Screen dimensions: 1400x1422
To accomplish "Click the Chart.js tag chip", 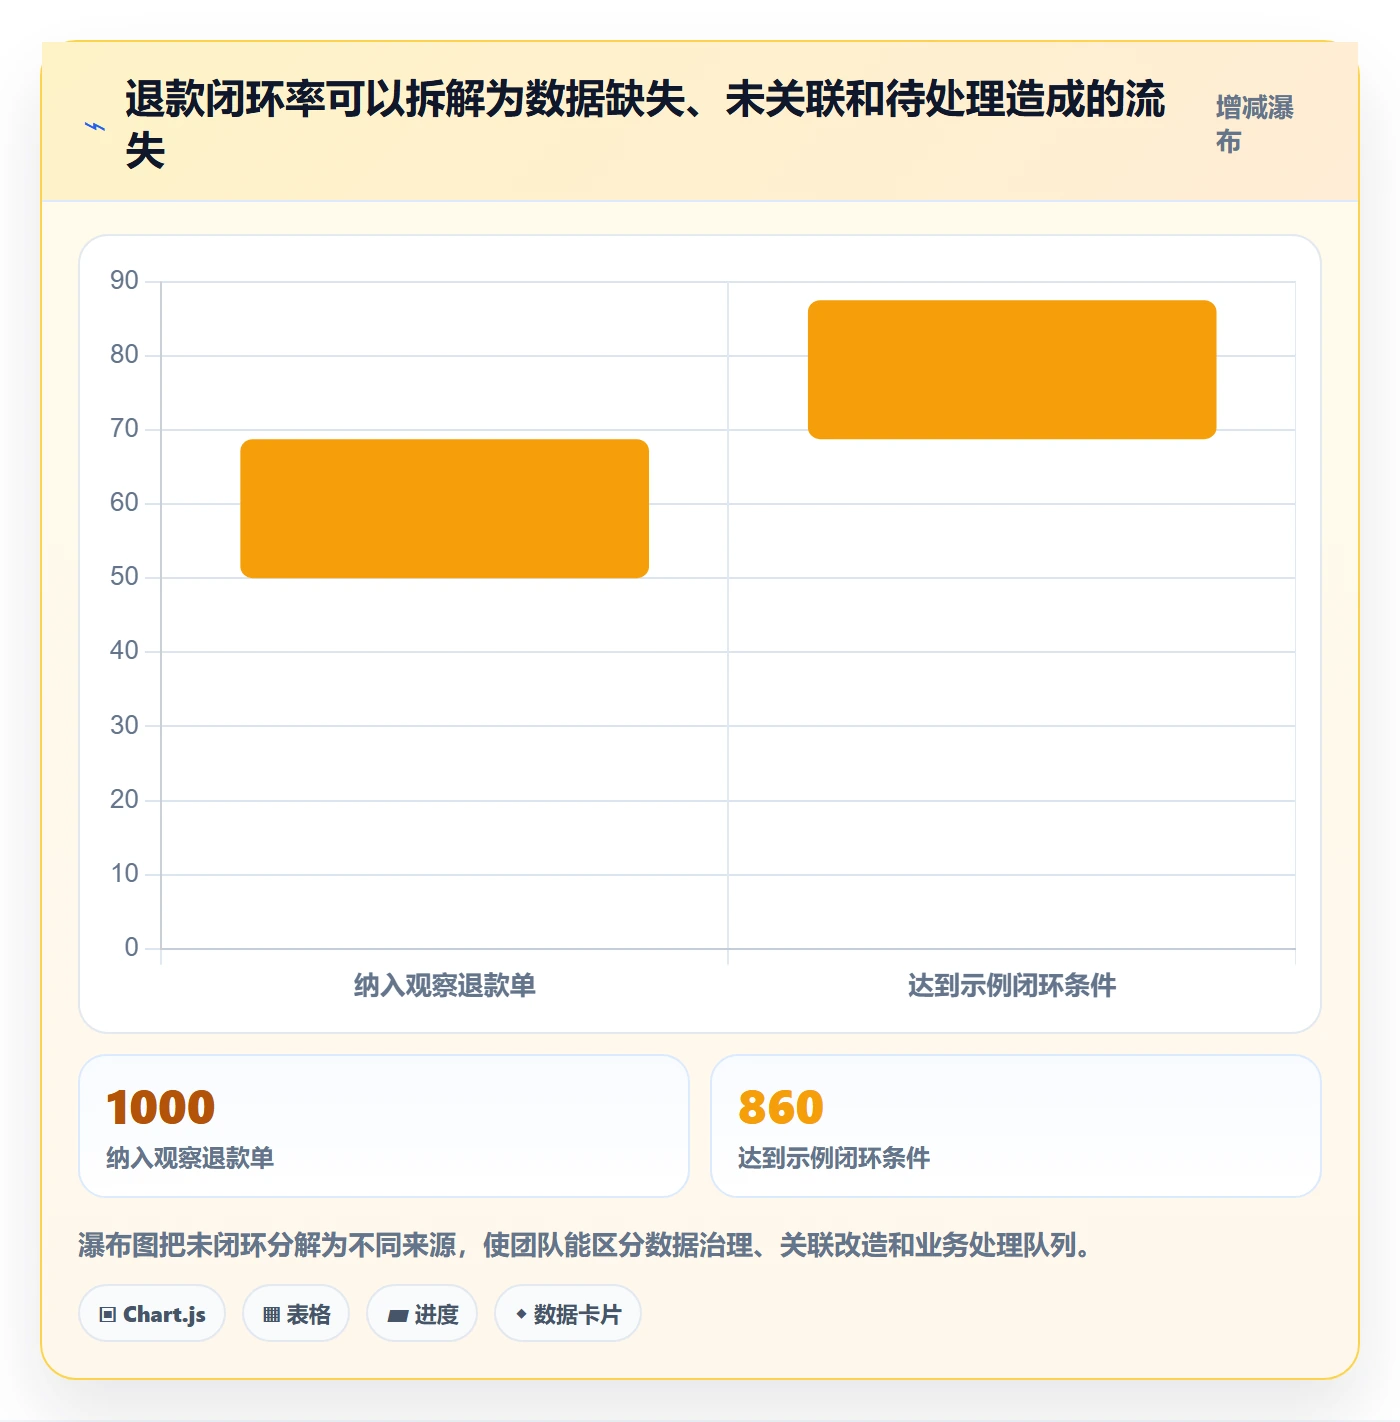I will (x=152, y=1314).
